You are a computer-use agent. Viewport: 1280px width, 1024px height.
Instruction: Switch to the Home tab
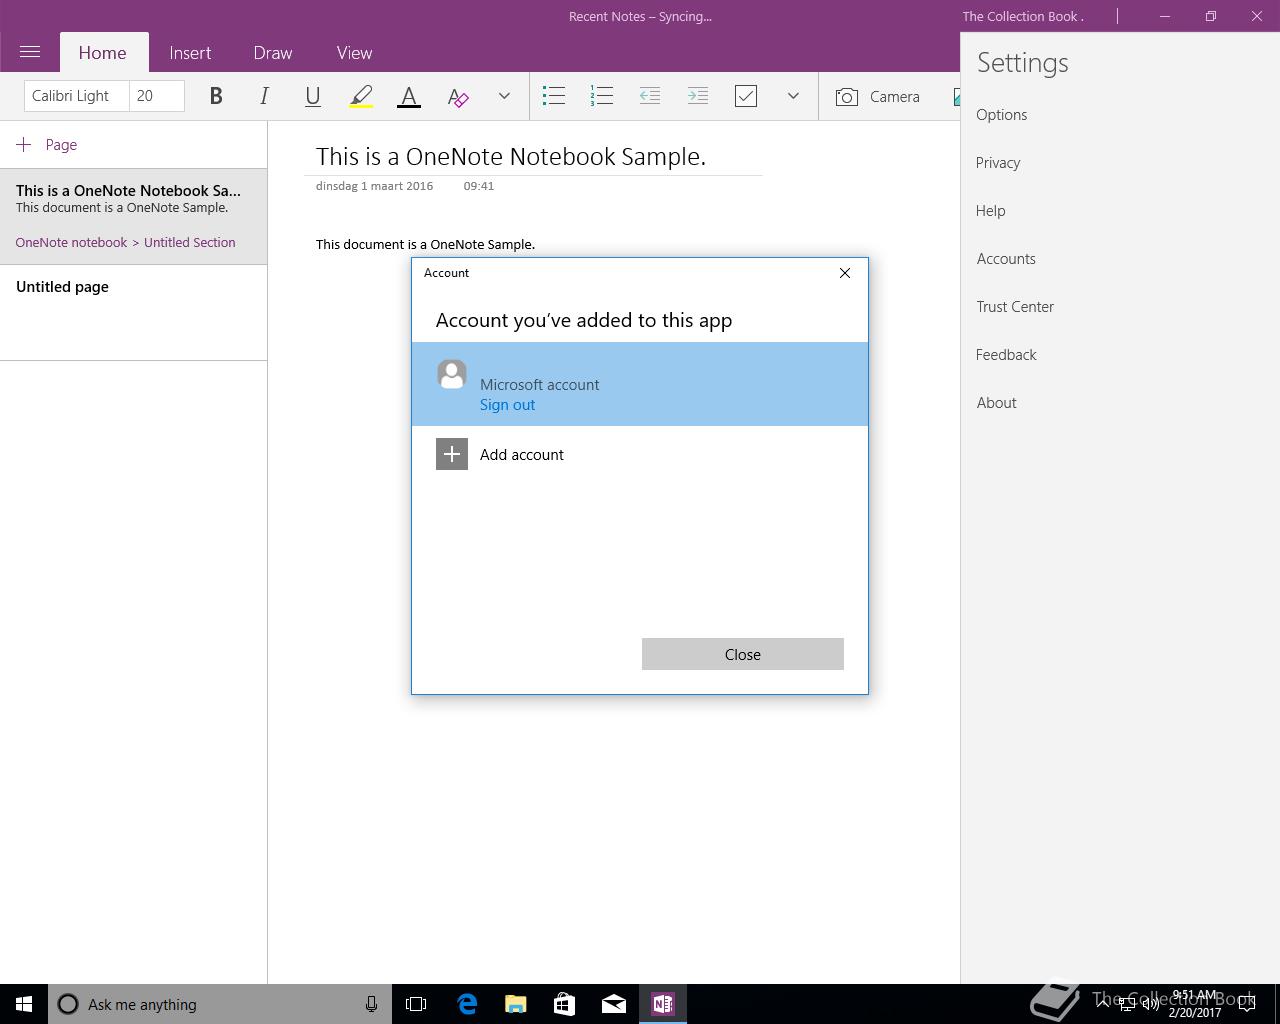coord(102,52)
